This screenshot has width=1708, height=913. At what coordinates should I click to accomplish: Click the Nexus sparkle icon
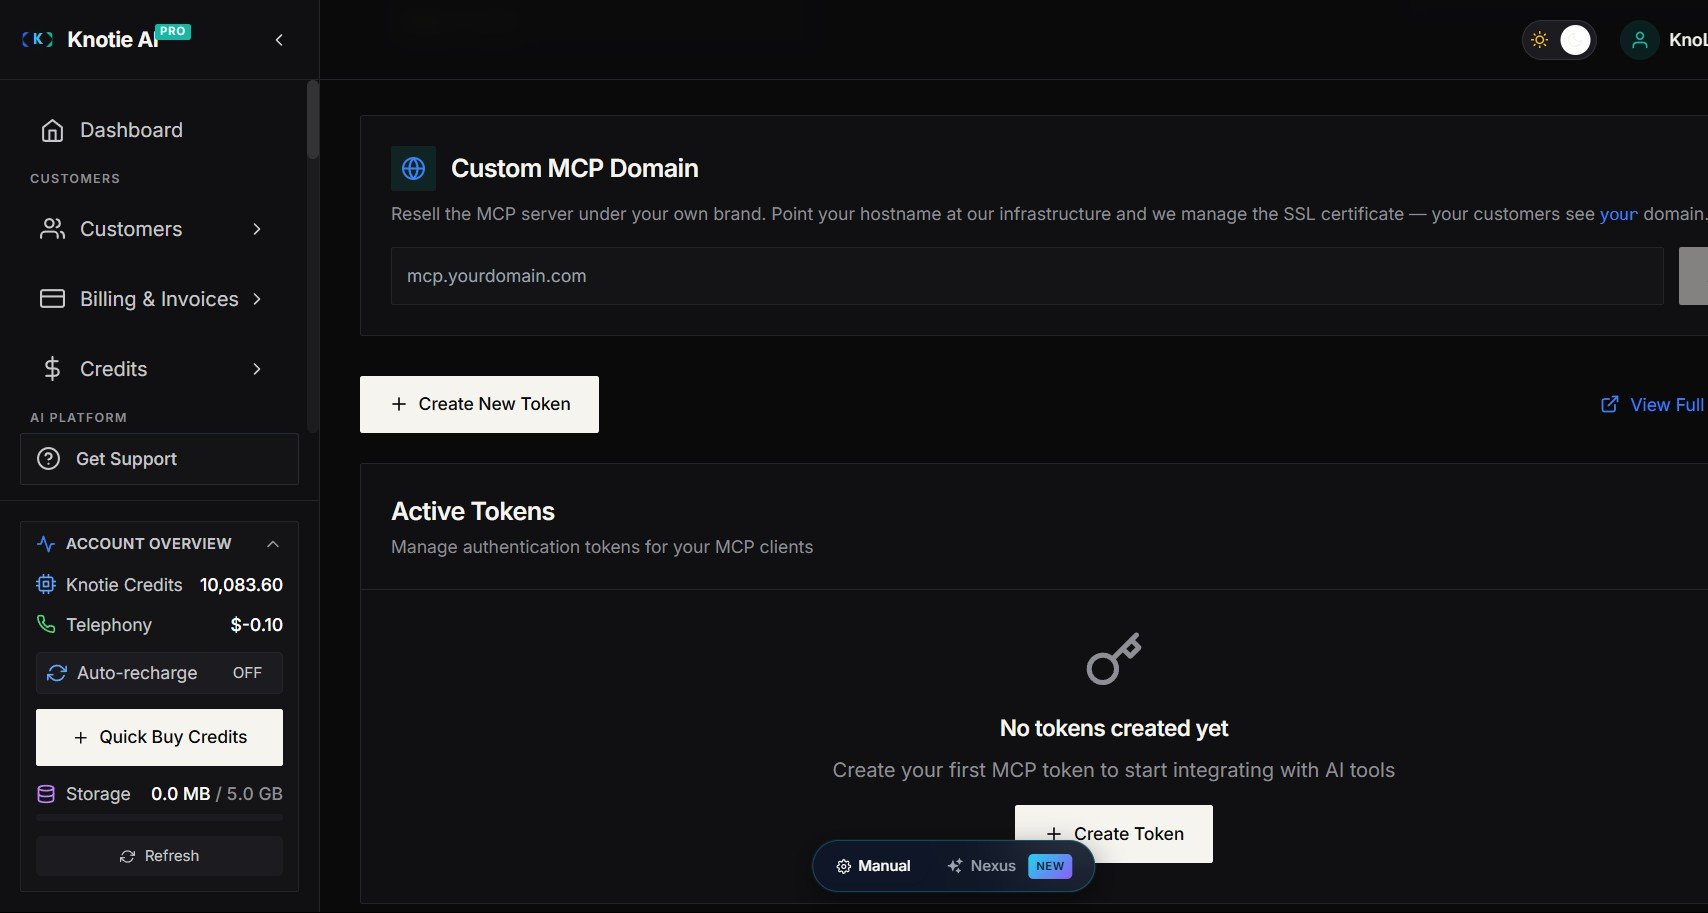[955, 866]
